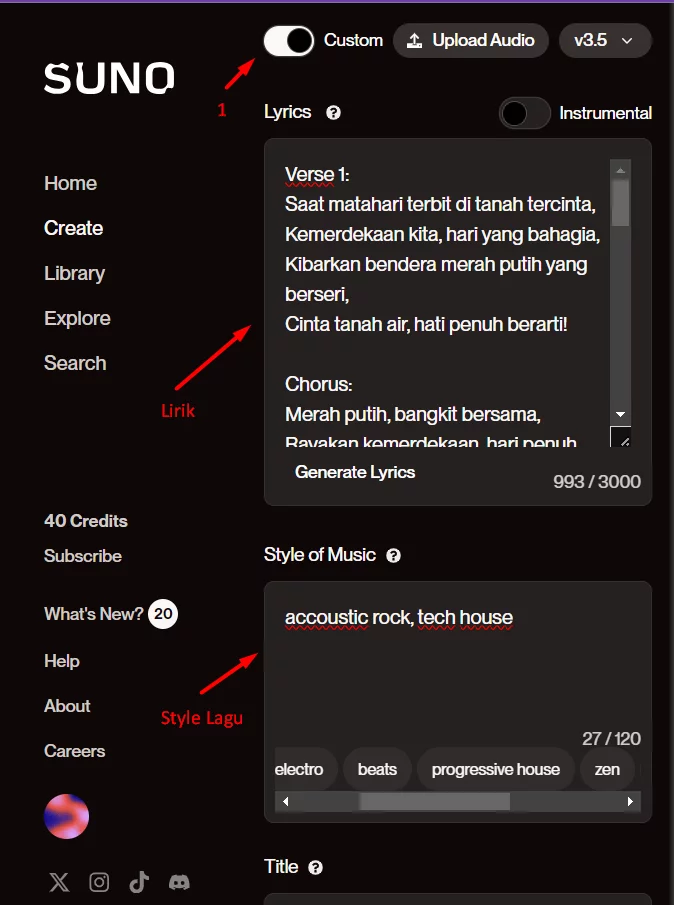Click the 'Verse 1:' lyric line
This screenshot has width=674, height=905.
317,174
